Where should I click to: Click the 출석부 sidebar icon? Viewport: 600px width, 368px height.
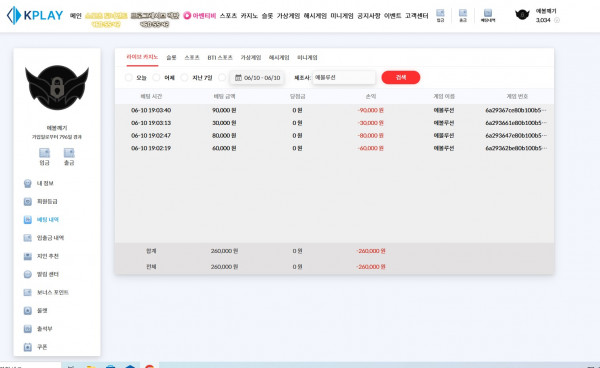click(x=28, y=329)
